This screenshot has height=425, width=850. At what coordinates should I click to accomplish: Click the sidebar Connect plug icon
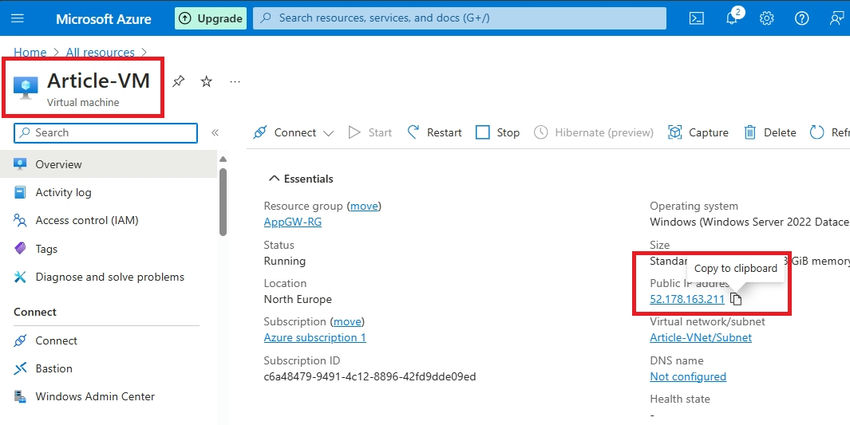tap(20, 340)
